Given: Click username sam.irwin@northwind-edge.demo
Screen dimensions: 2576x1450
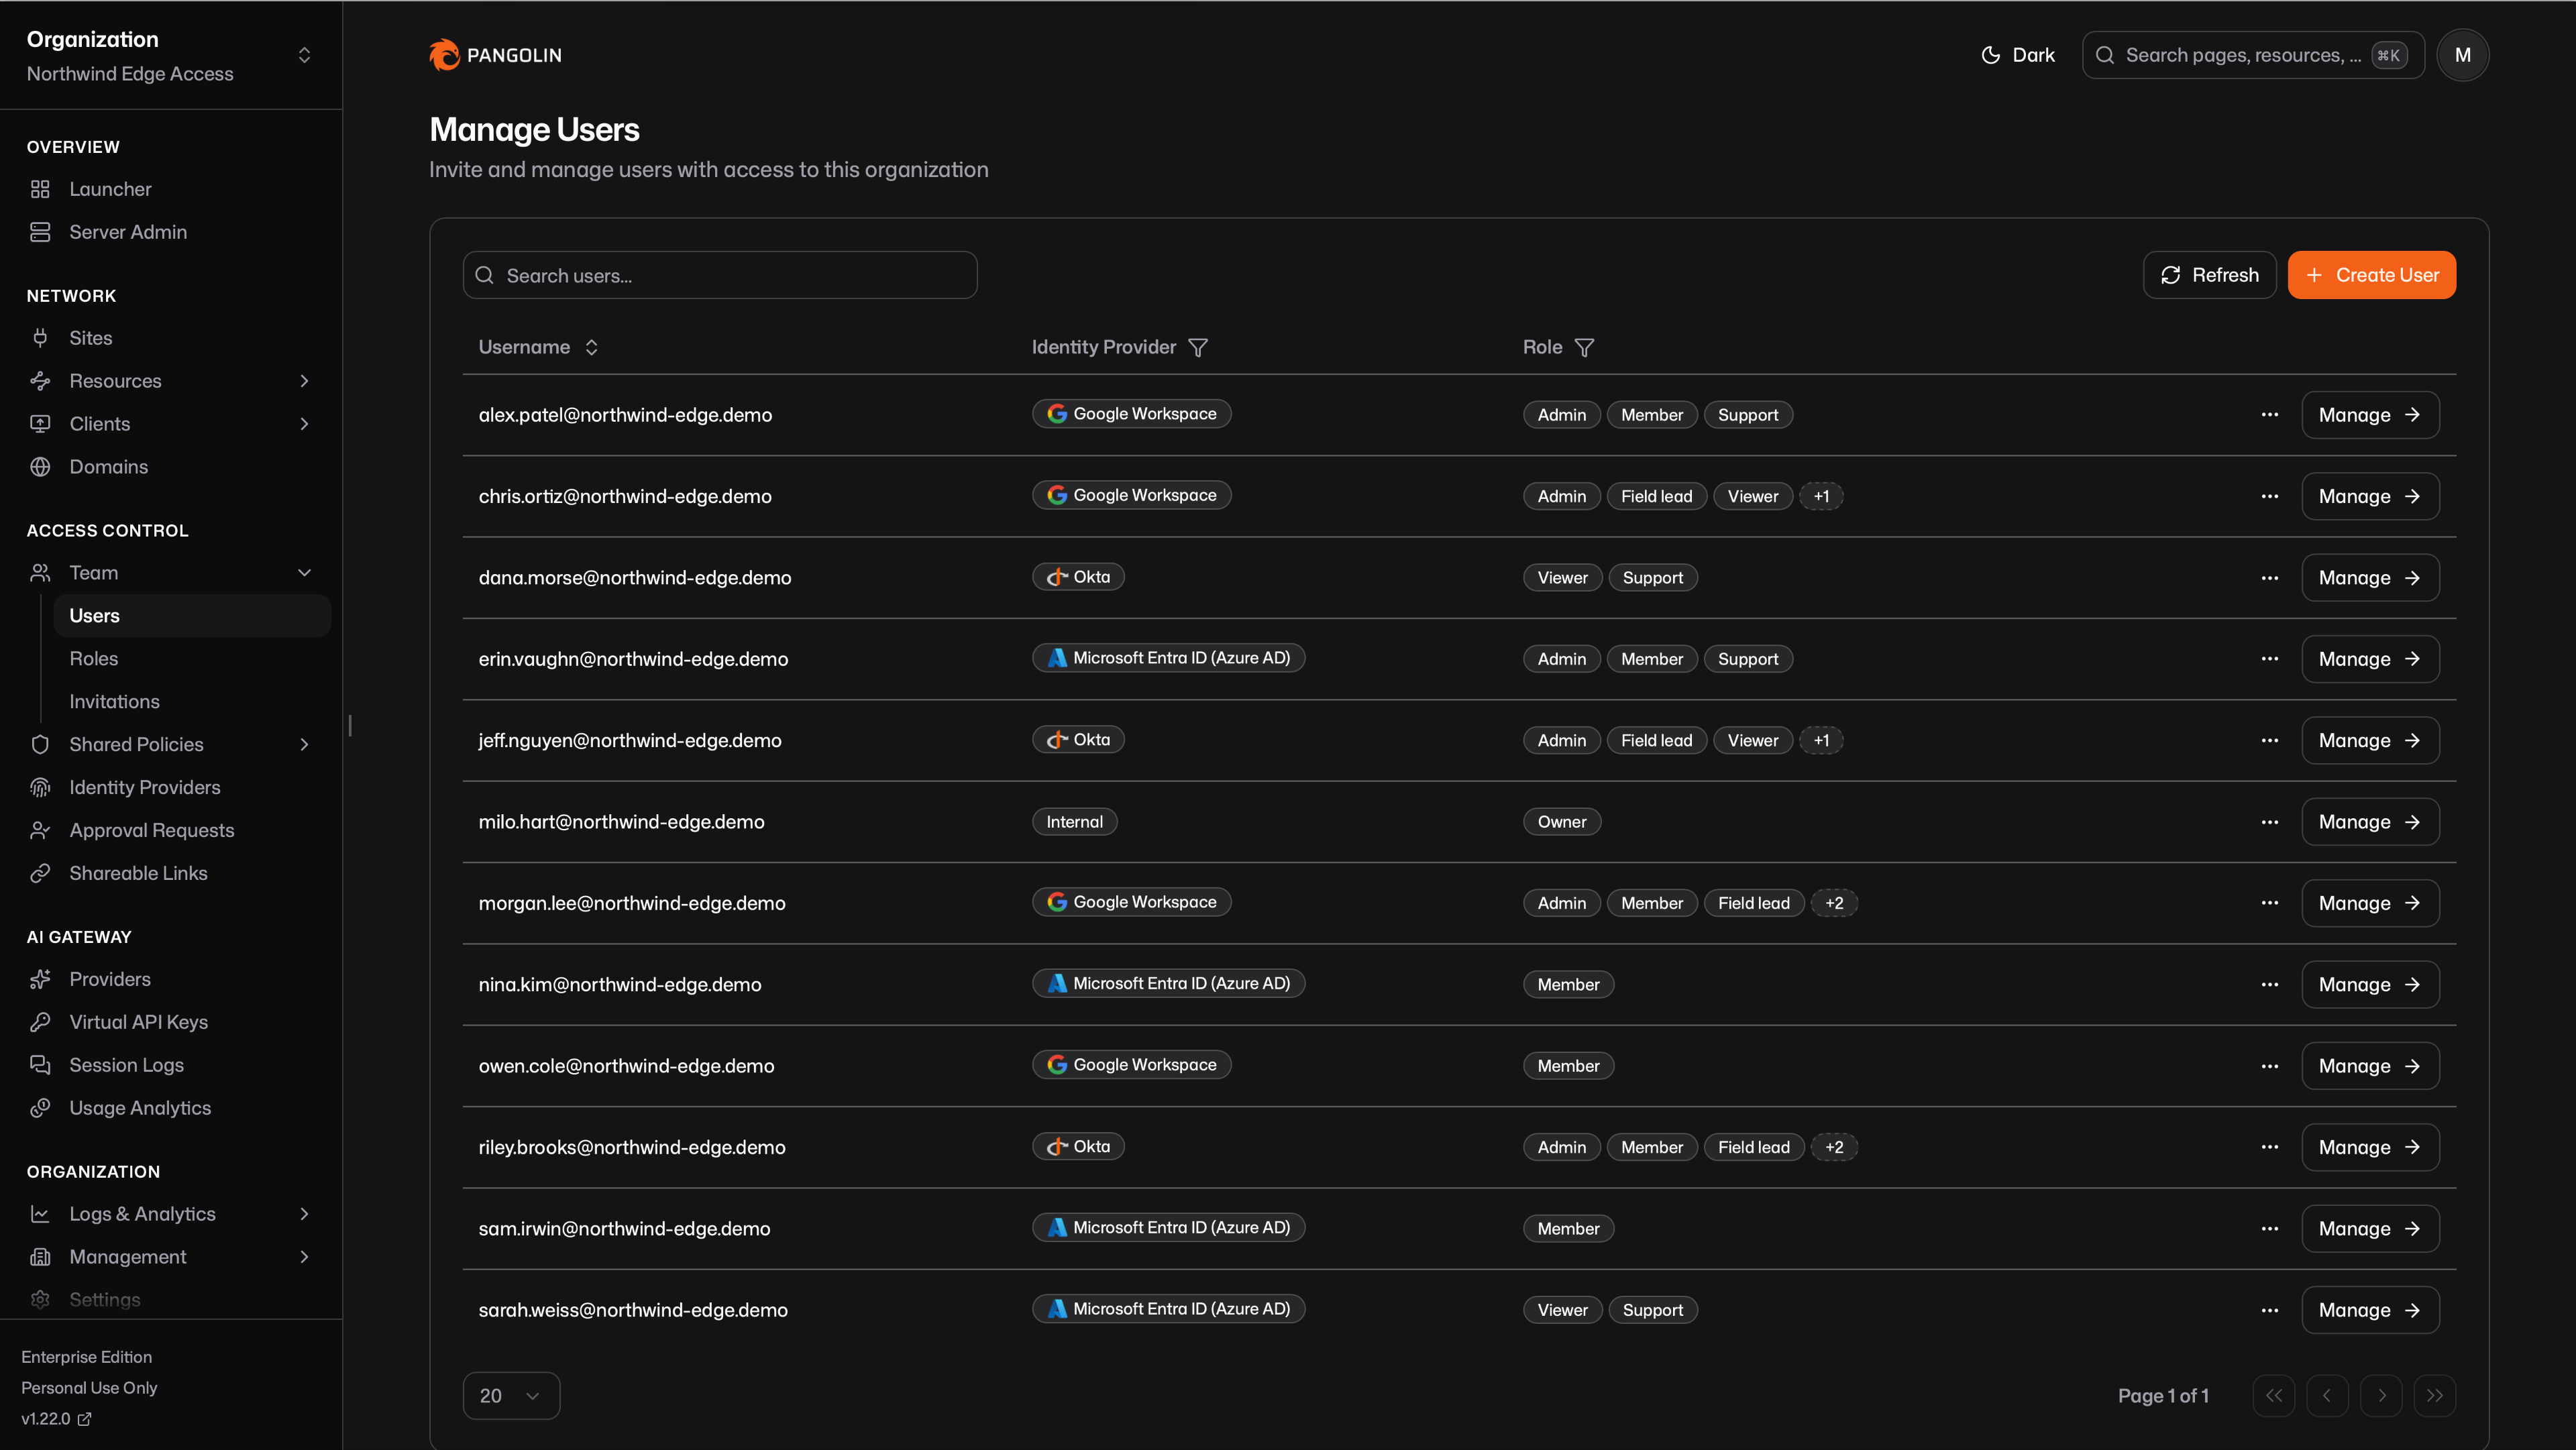Looking at the screenshot, I should [x=624, y=1229].
